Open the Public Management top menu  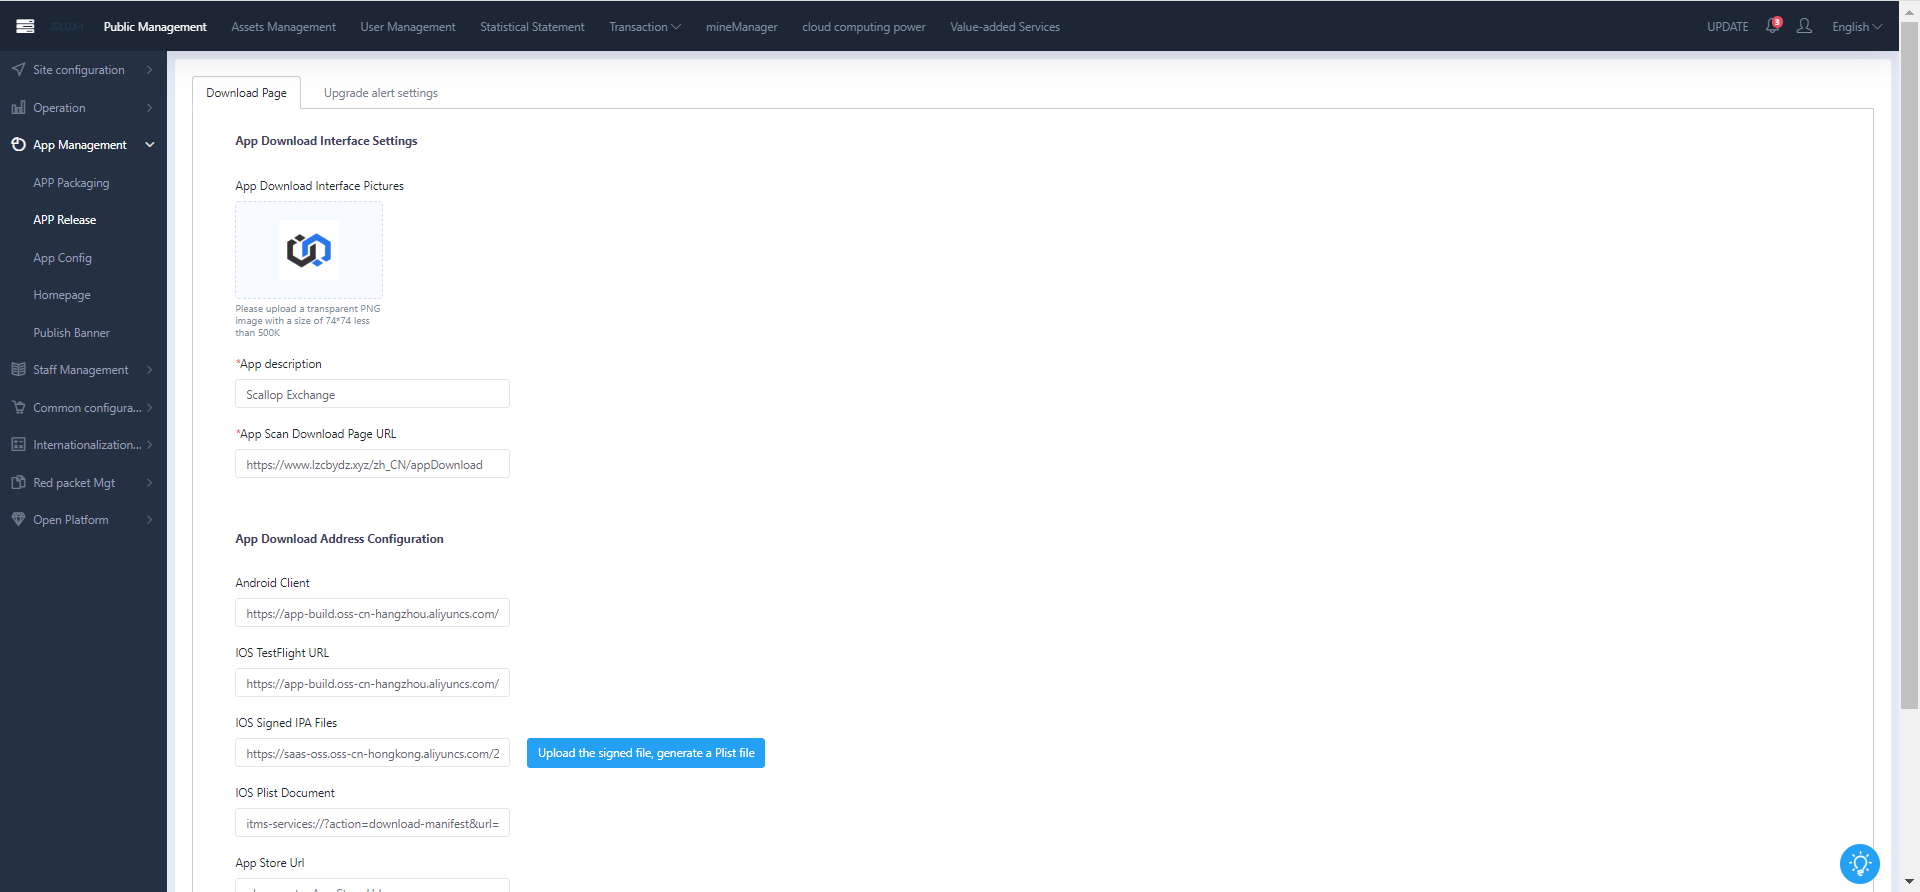click(x=155, y=27)
